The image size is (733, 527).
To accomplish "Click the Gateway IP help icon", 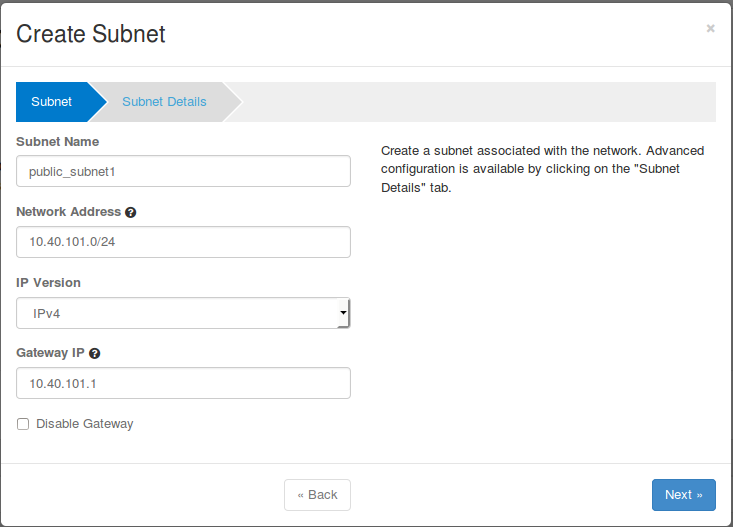I will [94, 353].
